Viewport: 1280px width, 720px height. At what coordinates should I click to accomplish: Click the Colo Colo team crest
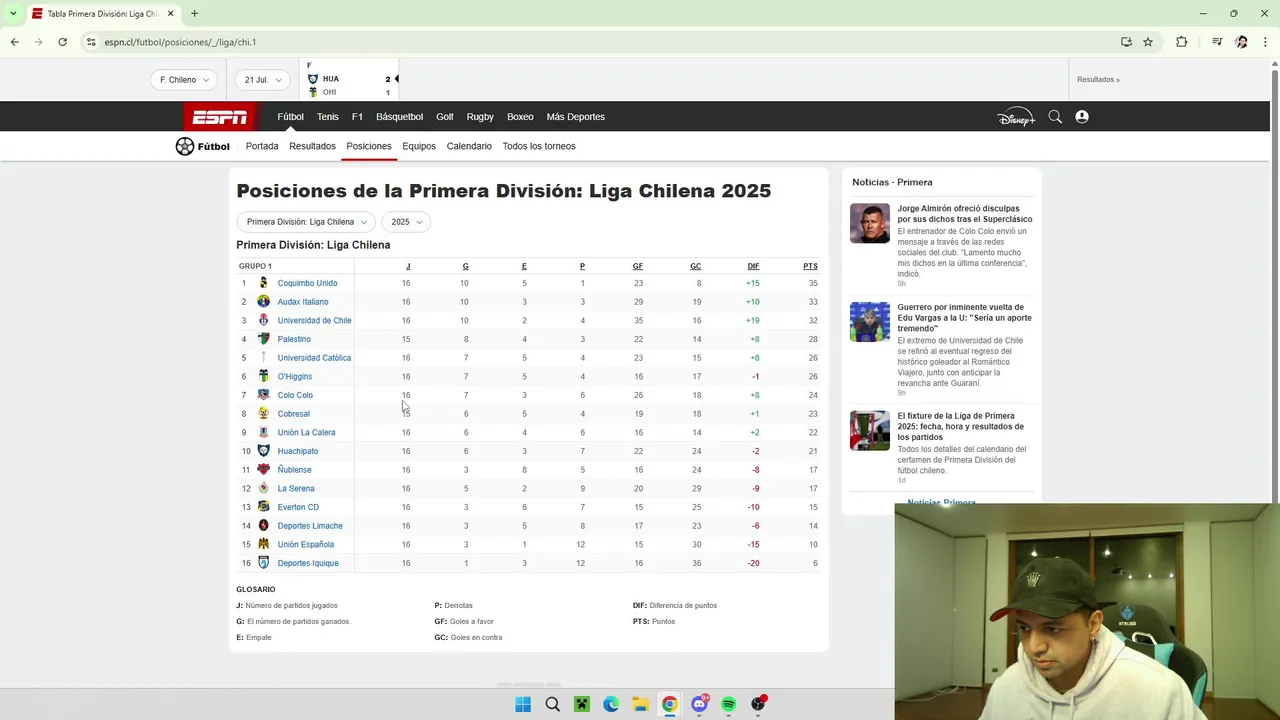(x=264, y=395)
